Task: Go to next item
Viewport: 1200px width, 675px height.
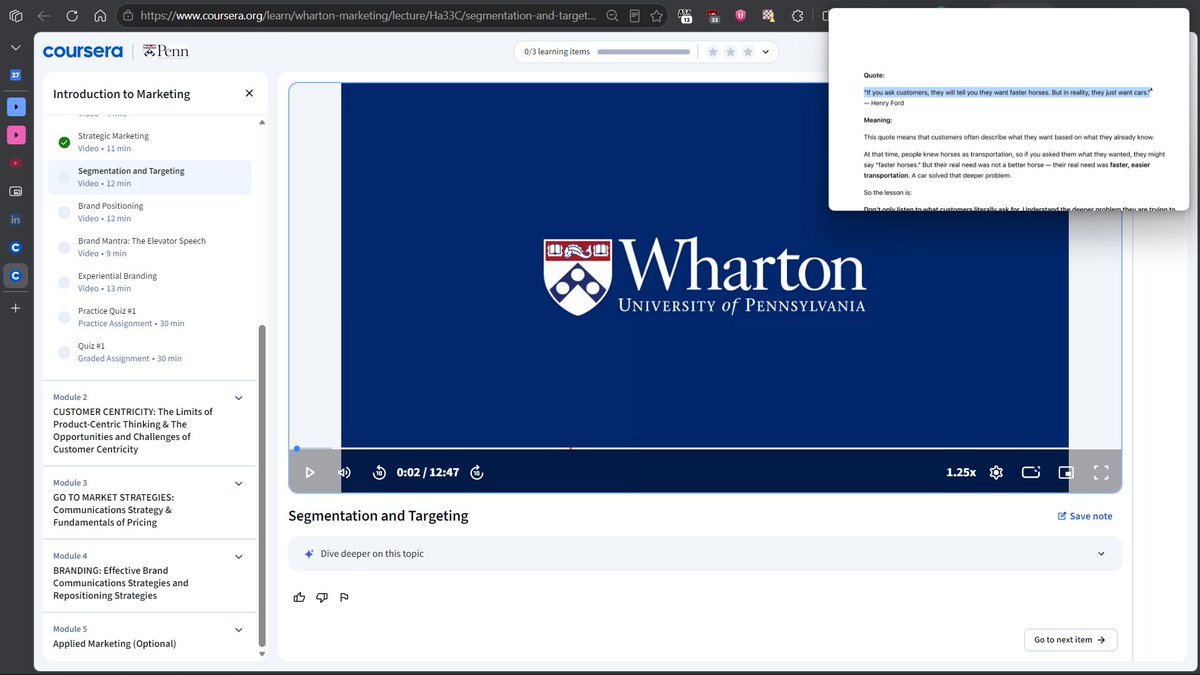Action: click(x=1070, y=640)
